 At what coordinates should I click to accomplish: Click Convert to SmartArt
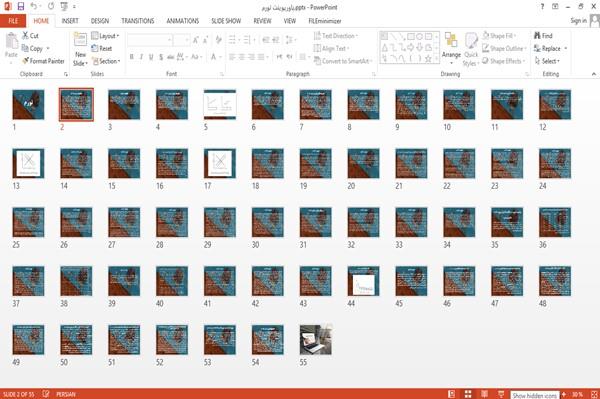(343, 61)
